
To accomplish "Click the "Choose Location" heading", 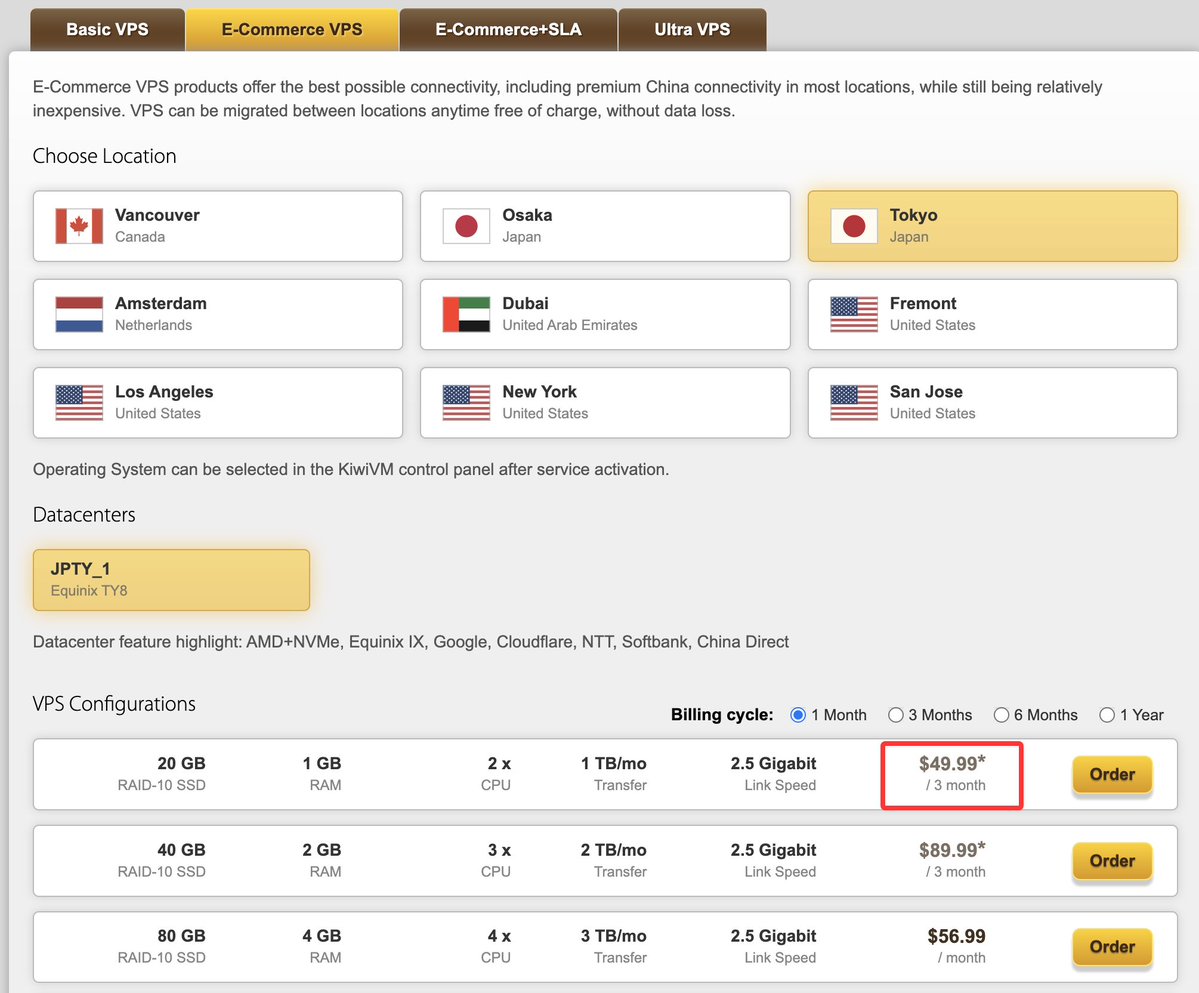I will tap(105, 156).
